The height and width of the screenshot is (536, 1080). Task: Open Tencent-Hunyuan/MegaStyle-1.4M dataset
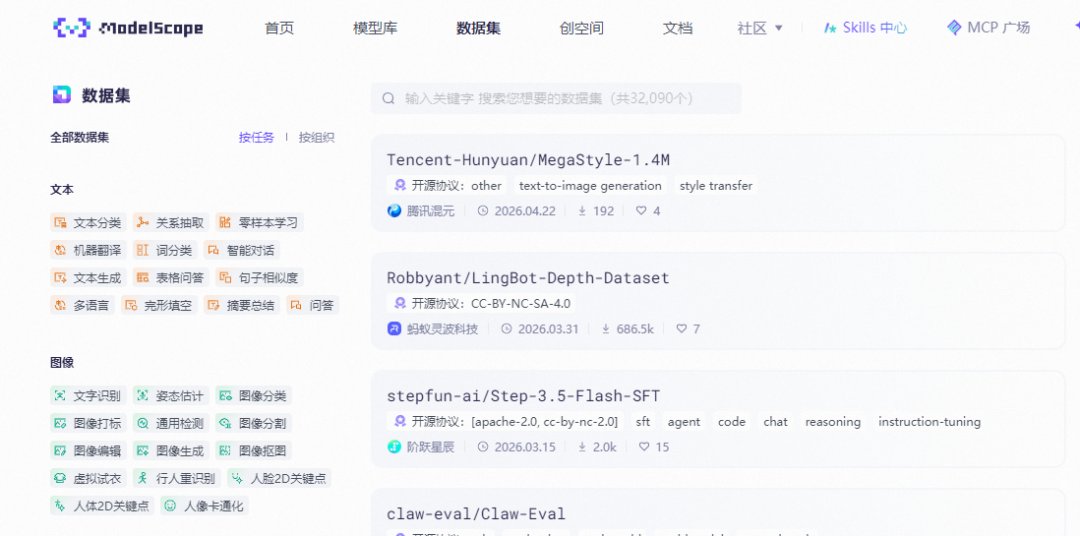tap(528, 160)
